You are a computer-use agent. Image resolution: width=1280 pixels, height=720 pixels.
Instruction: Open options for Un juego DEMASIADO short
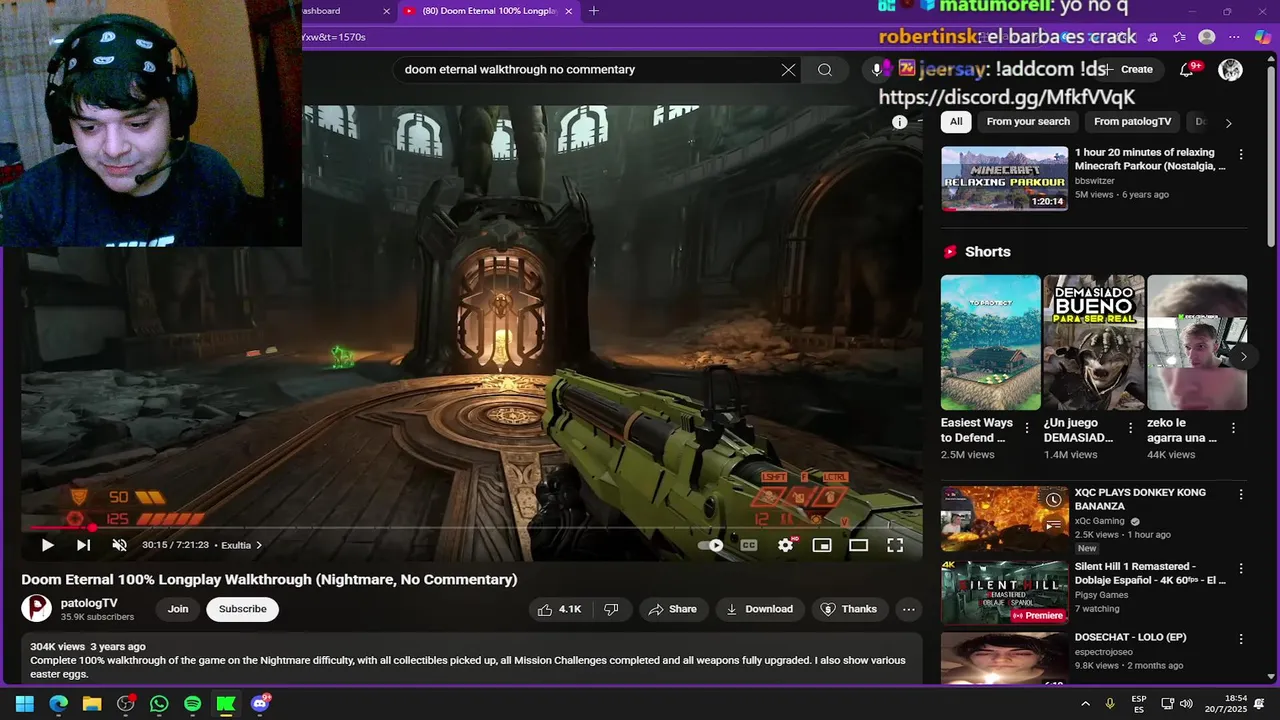pyautogui.click(x=1130, y=428)
